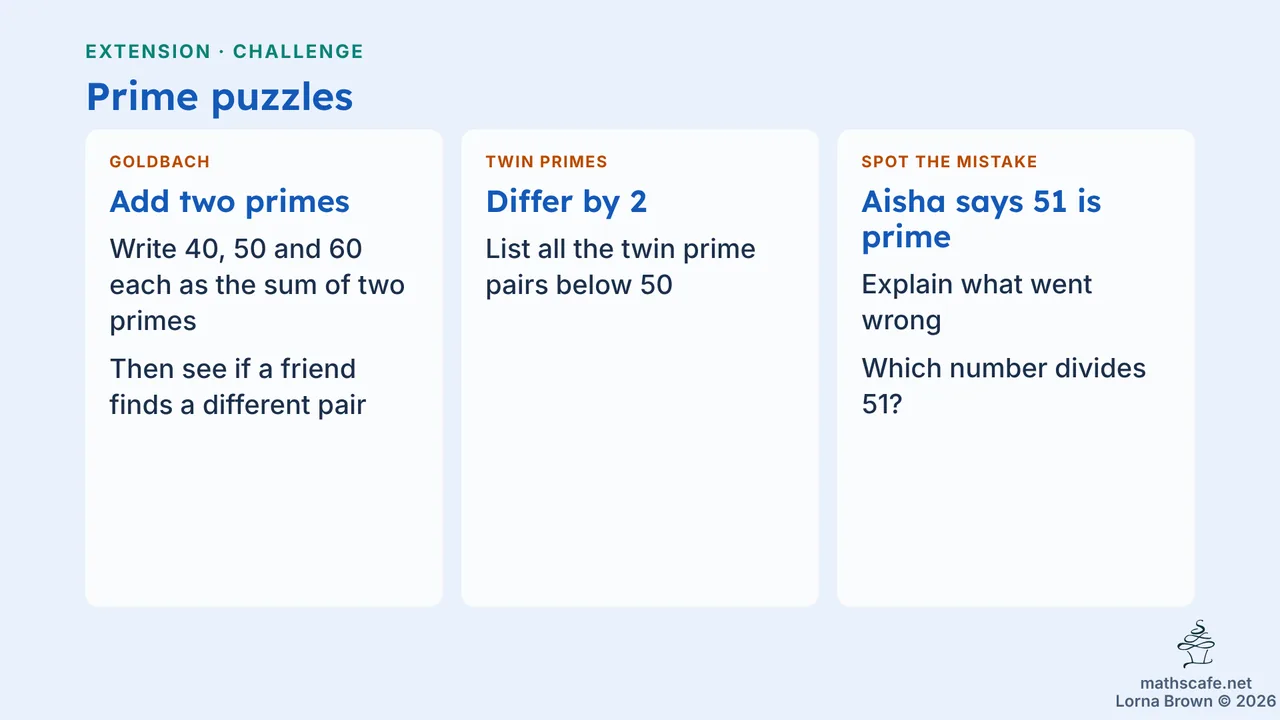Click the SPOT THE MISTAKE label
The image size is (1280, 720).
[949, 162]
